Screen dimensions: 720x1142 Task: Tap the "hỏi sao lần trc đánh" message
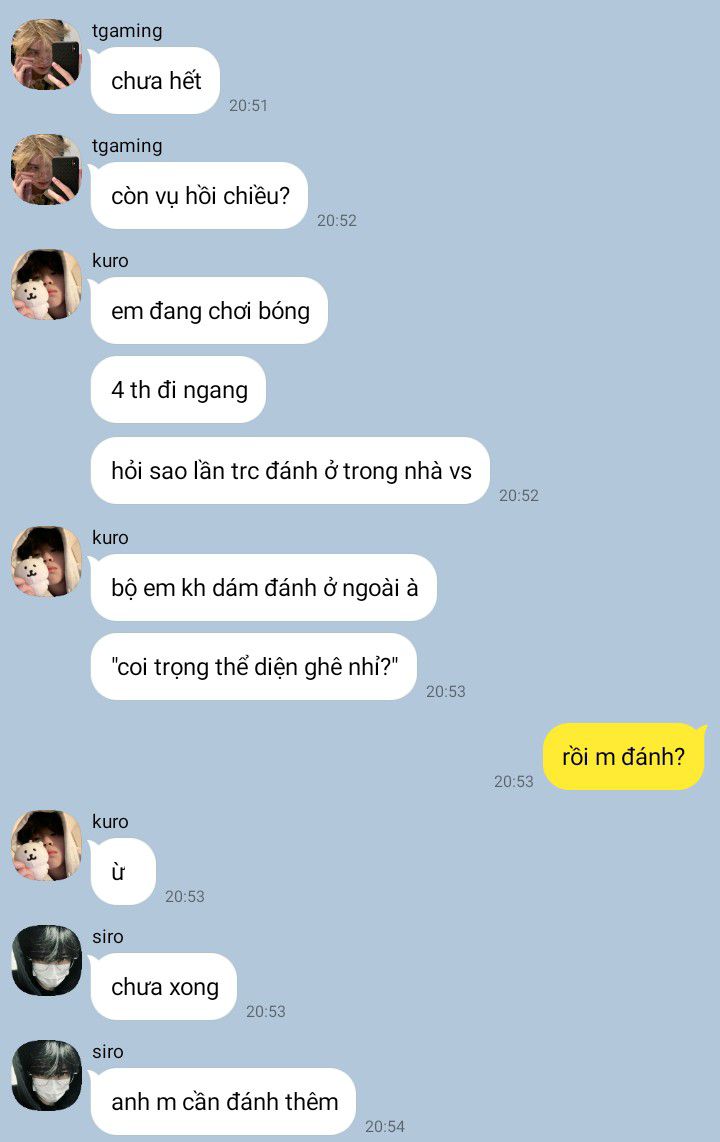click(290, 470)
